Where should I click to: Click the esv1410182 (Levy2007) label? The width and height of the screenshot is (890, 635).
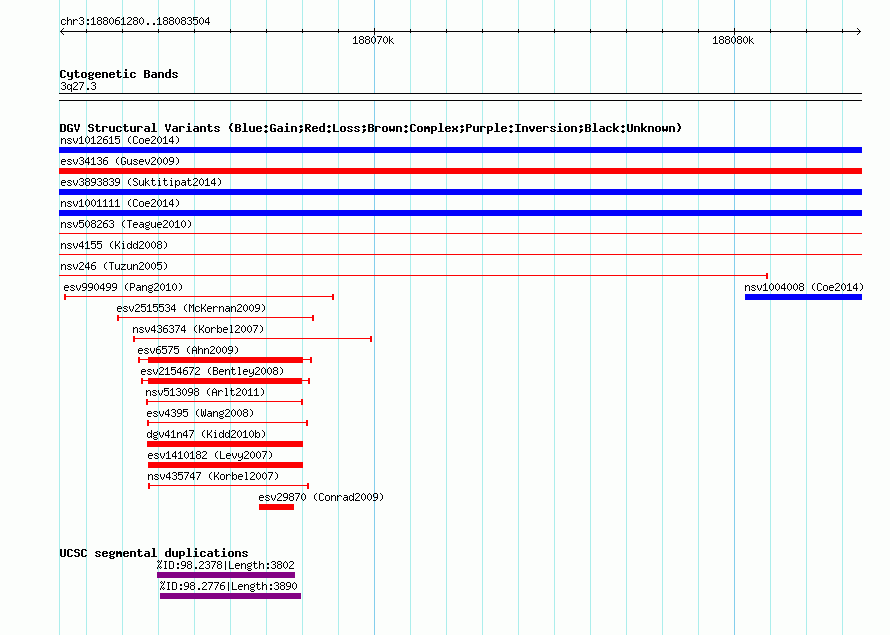[x=210, y=455]
